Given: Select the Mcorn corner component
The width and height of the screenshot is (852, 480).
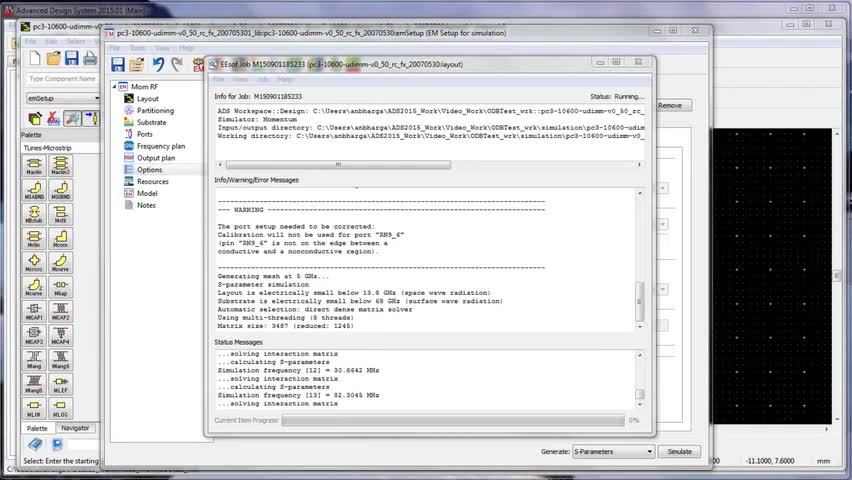Looking at the screenshot, I should 60,238.
